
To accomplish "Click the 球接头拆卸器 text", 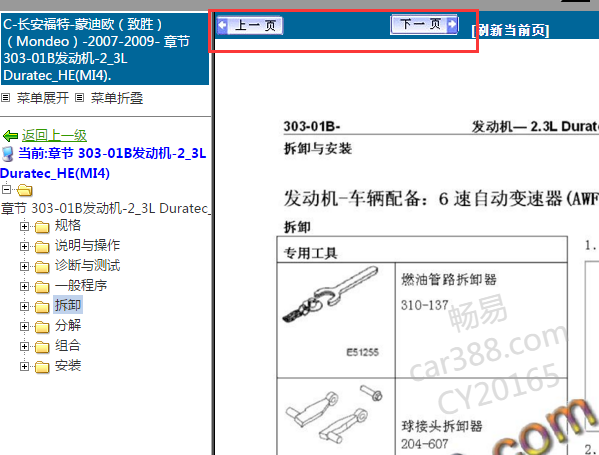I will [442, 426].
